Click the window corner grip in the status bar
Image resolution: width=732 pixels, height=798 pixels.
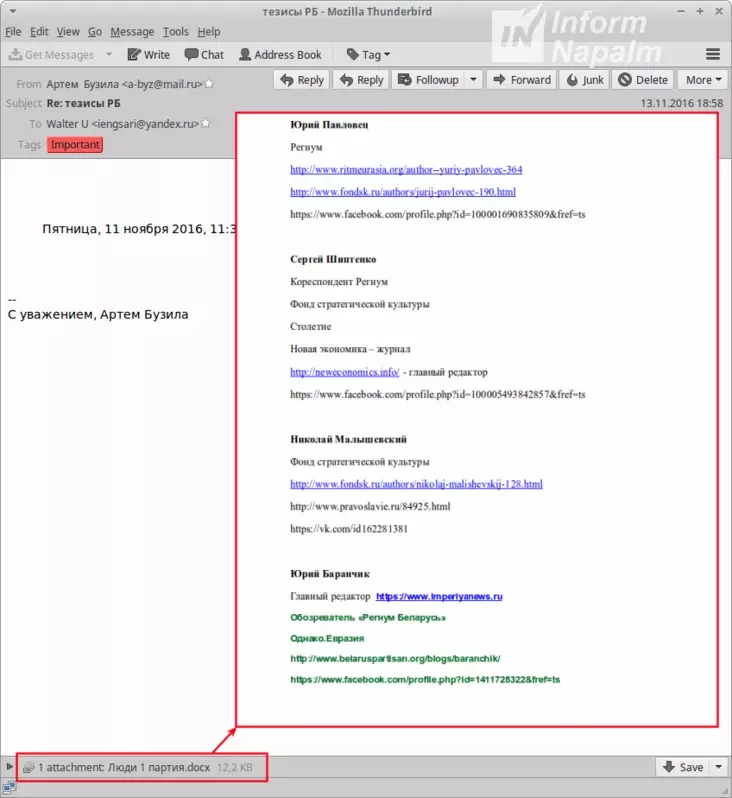[725, 791]
